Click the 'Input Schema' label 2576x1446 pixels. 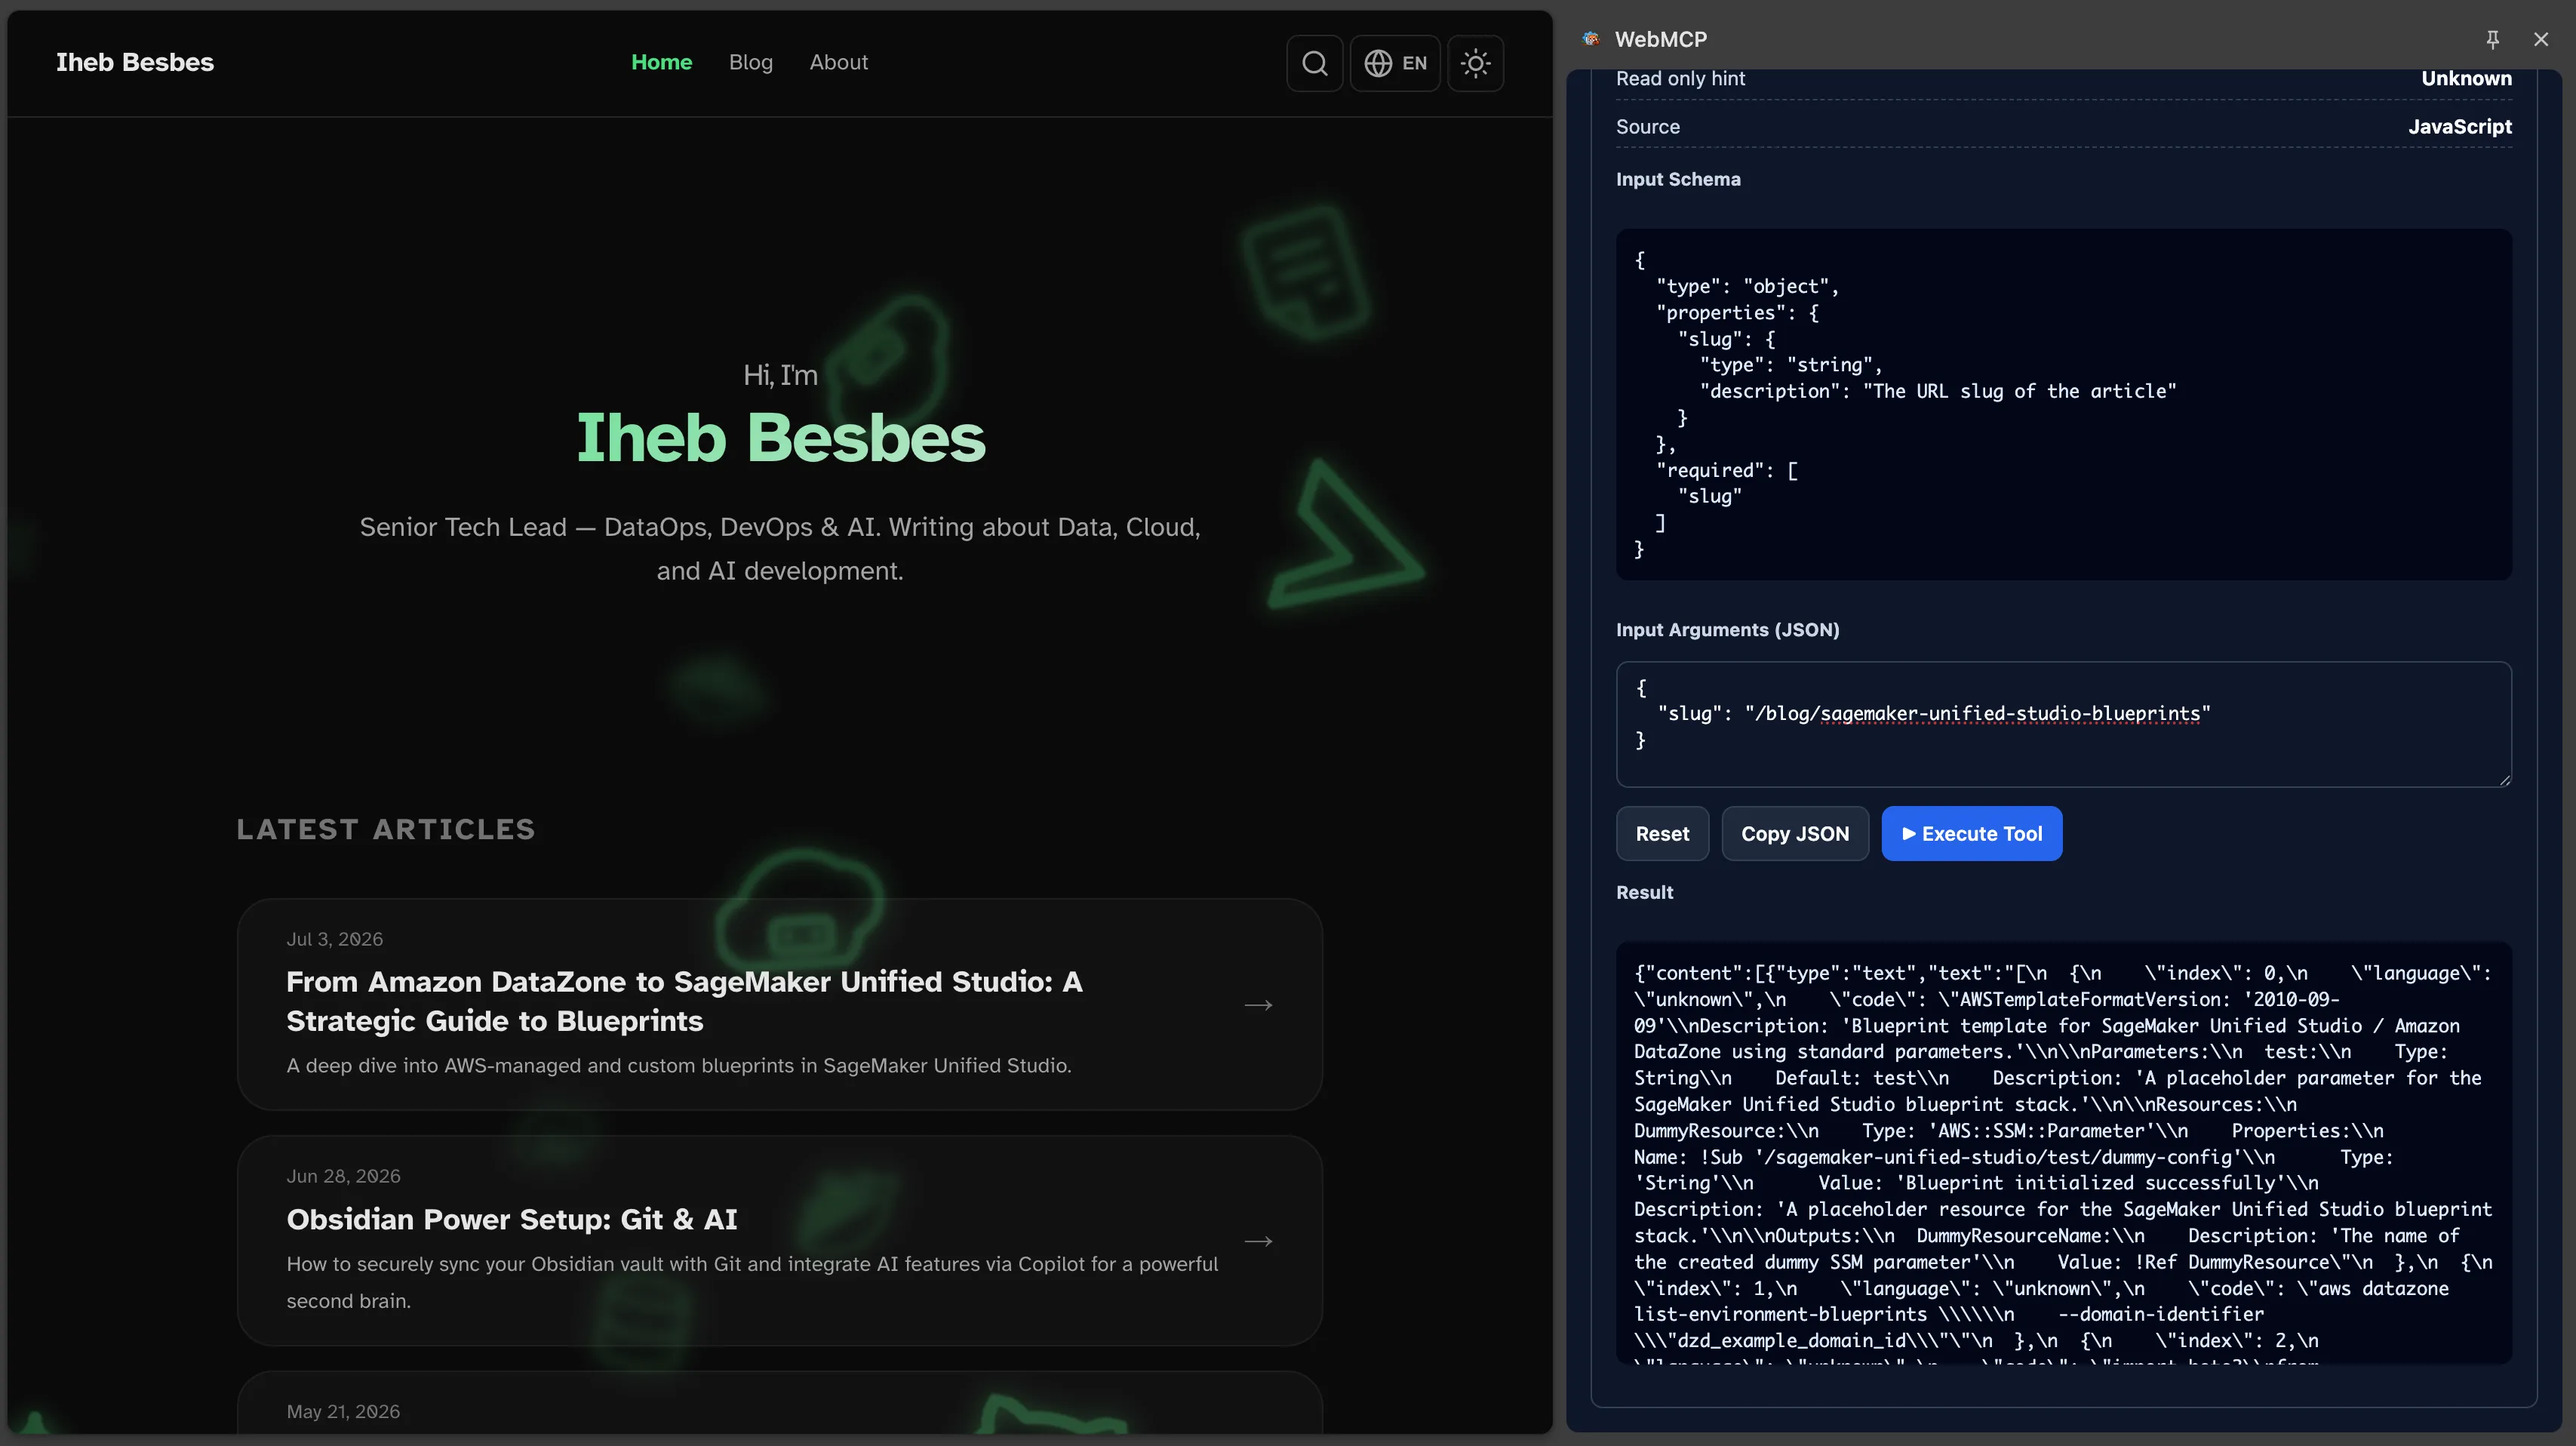(1678, 179)
